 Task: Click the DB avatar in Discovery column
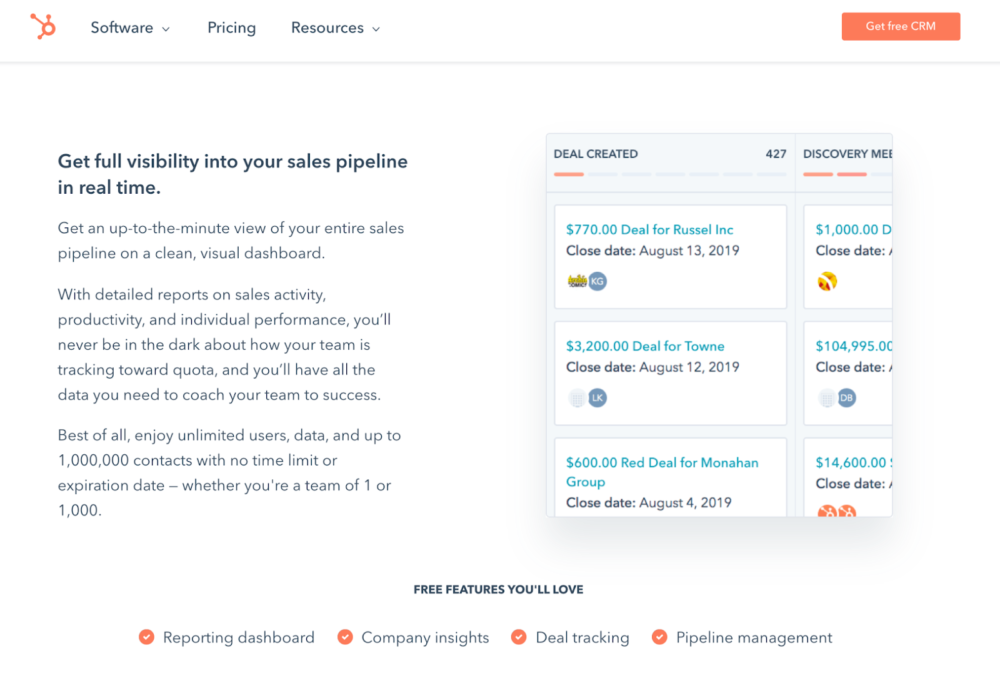[x=847, y=398]
